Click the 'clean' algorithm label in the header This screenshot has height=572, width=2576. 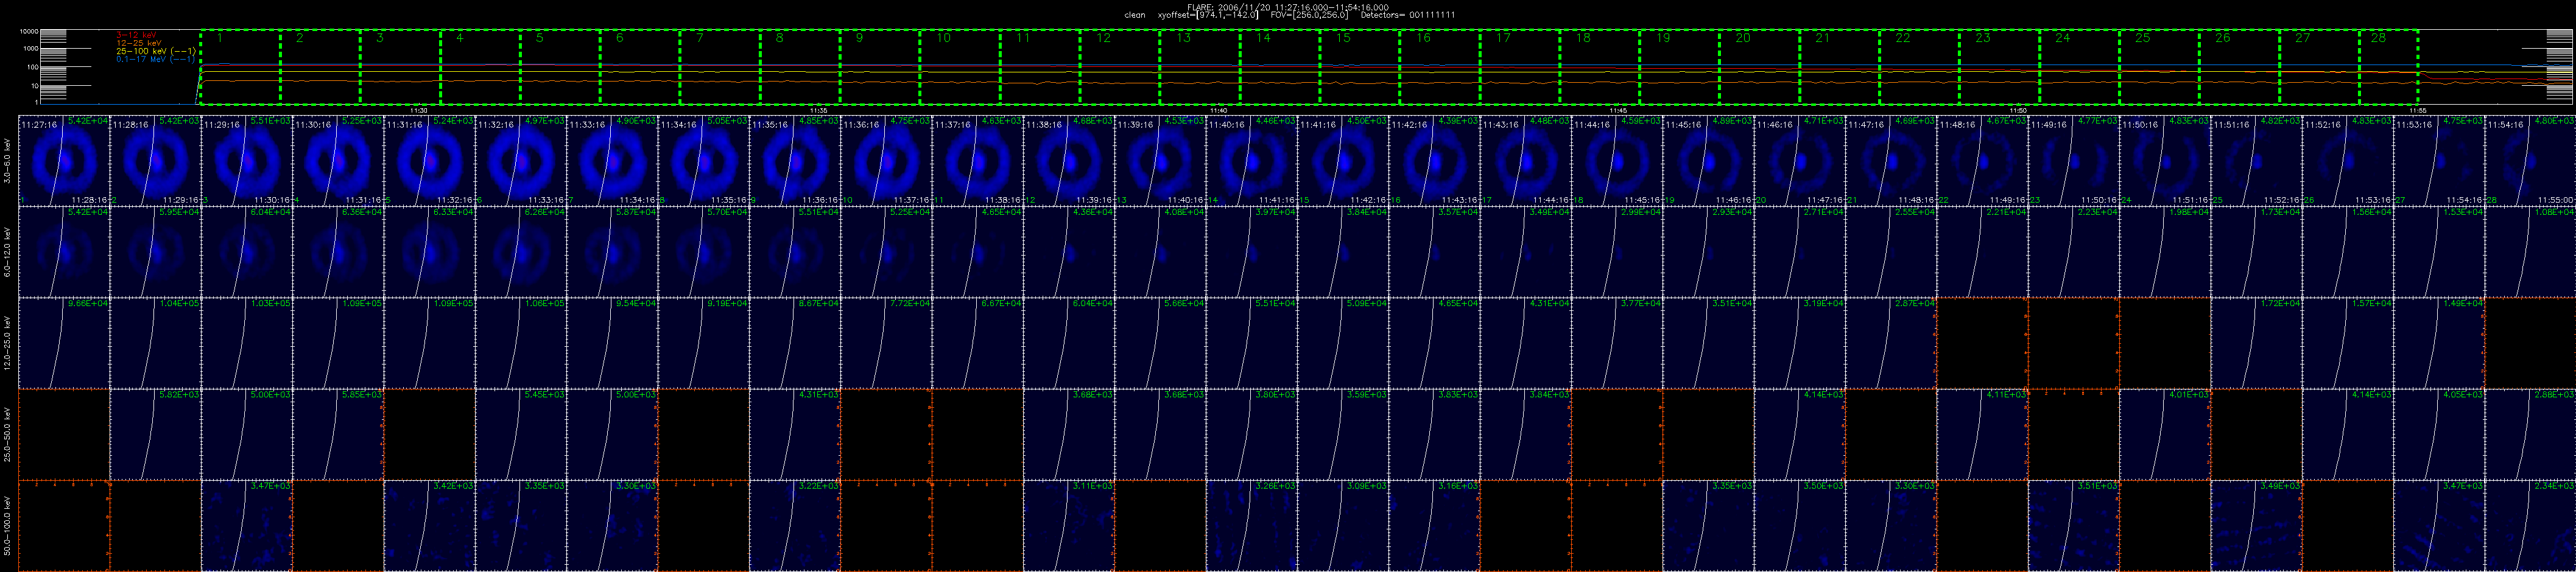[1135, 15]
